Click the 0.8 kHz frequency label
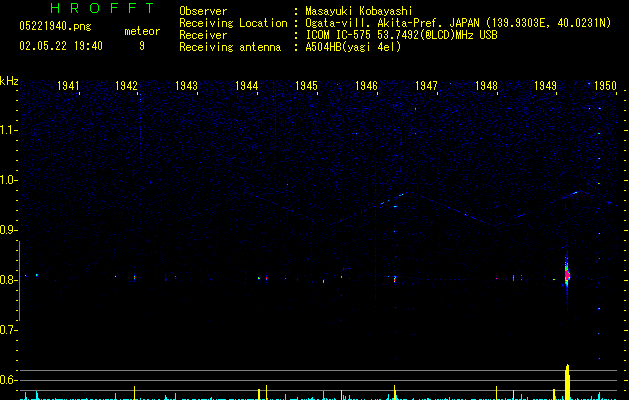Screen dimensions: 629x400 [x=8, y=280]
